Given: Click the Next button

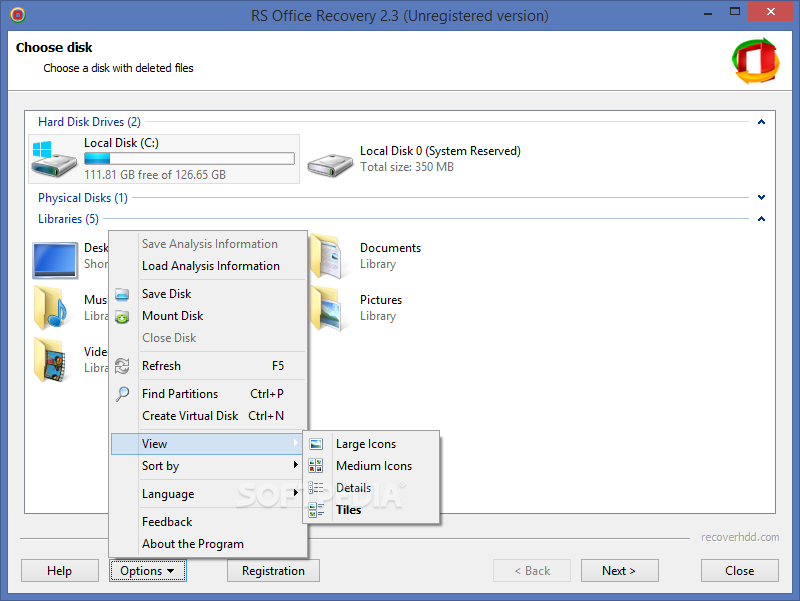Looking at the screenshot, I should pos(619,570).
